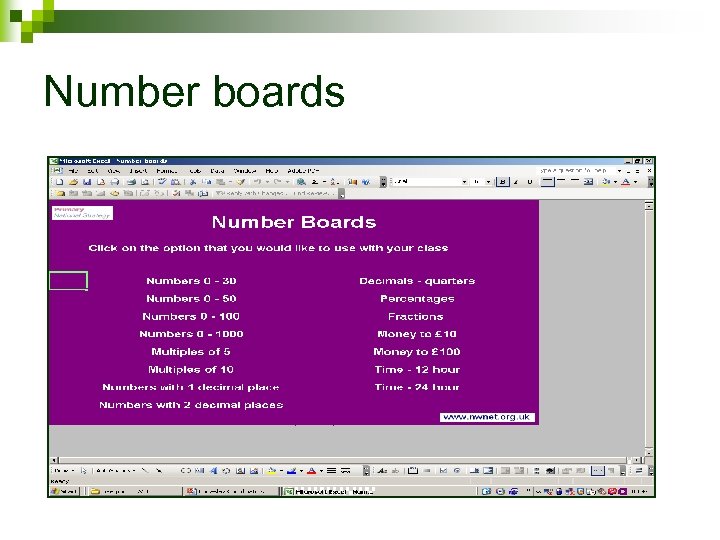This screenshot has width=720, height=540.
Task: Open the File menu
Action: [73, 171]
